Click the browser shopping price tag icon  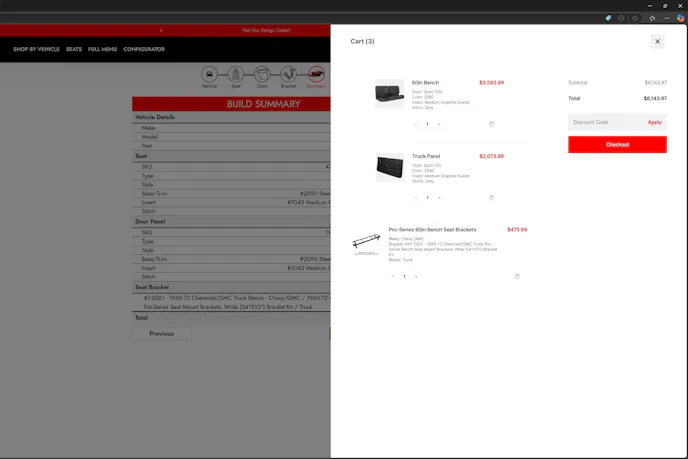[x=608, y=18]
